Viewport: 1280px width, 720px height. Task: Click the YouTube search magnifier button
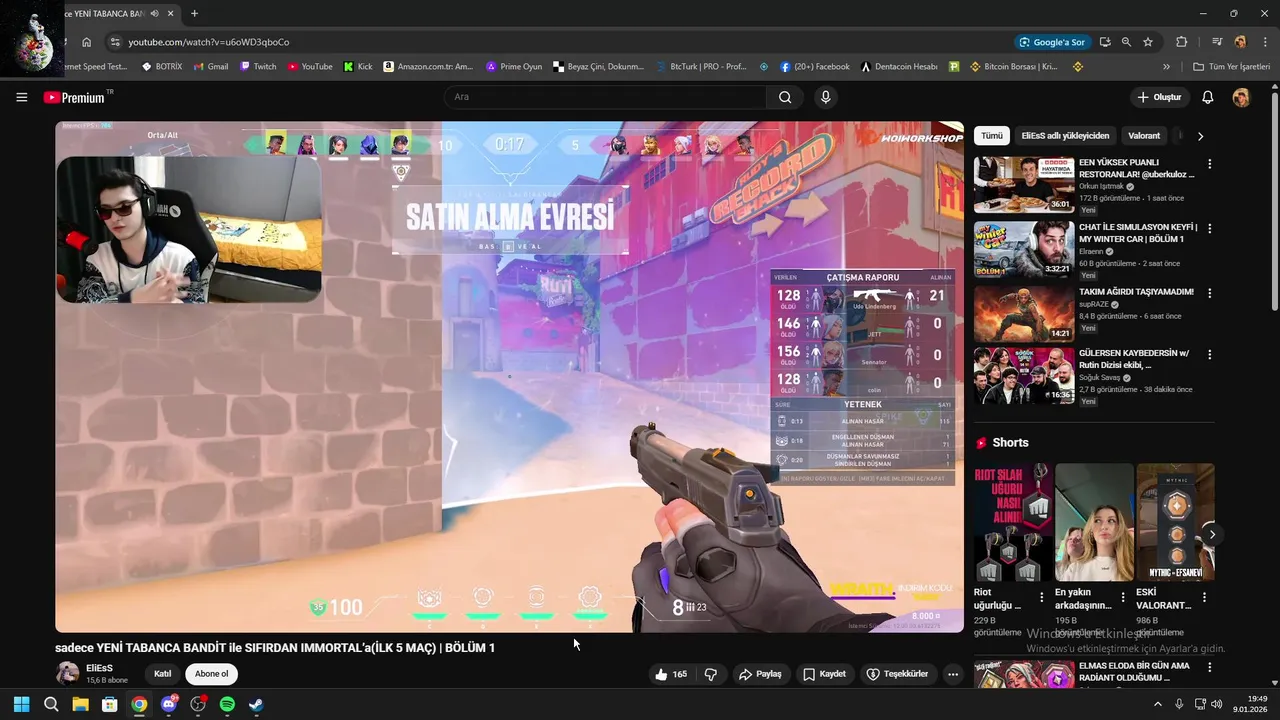point(785,97)
